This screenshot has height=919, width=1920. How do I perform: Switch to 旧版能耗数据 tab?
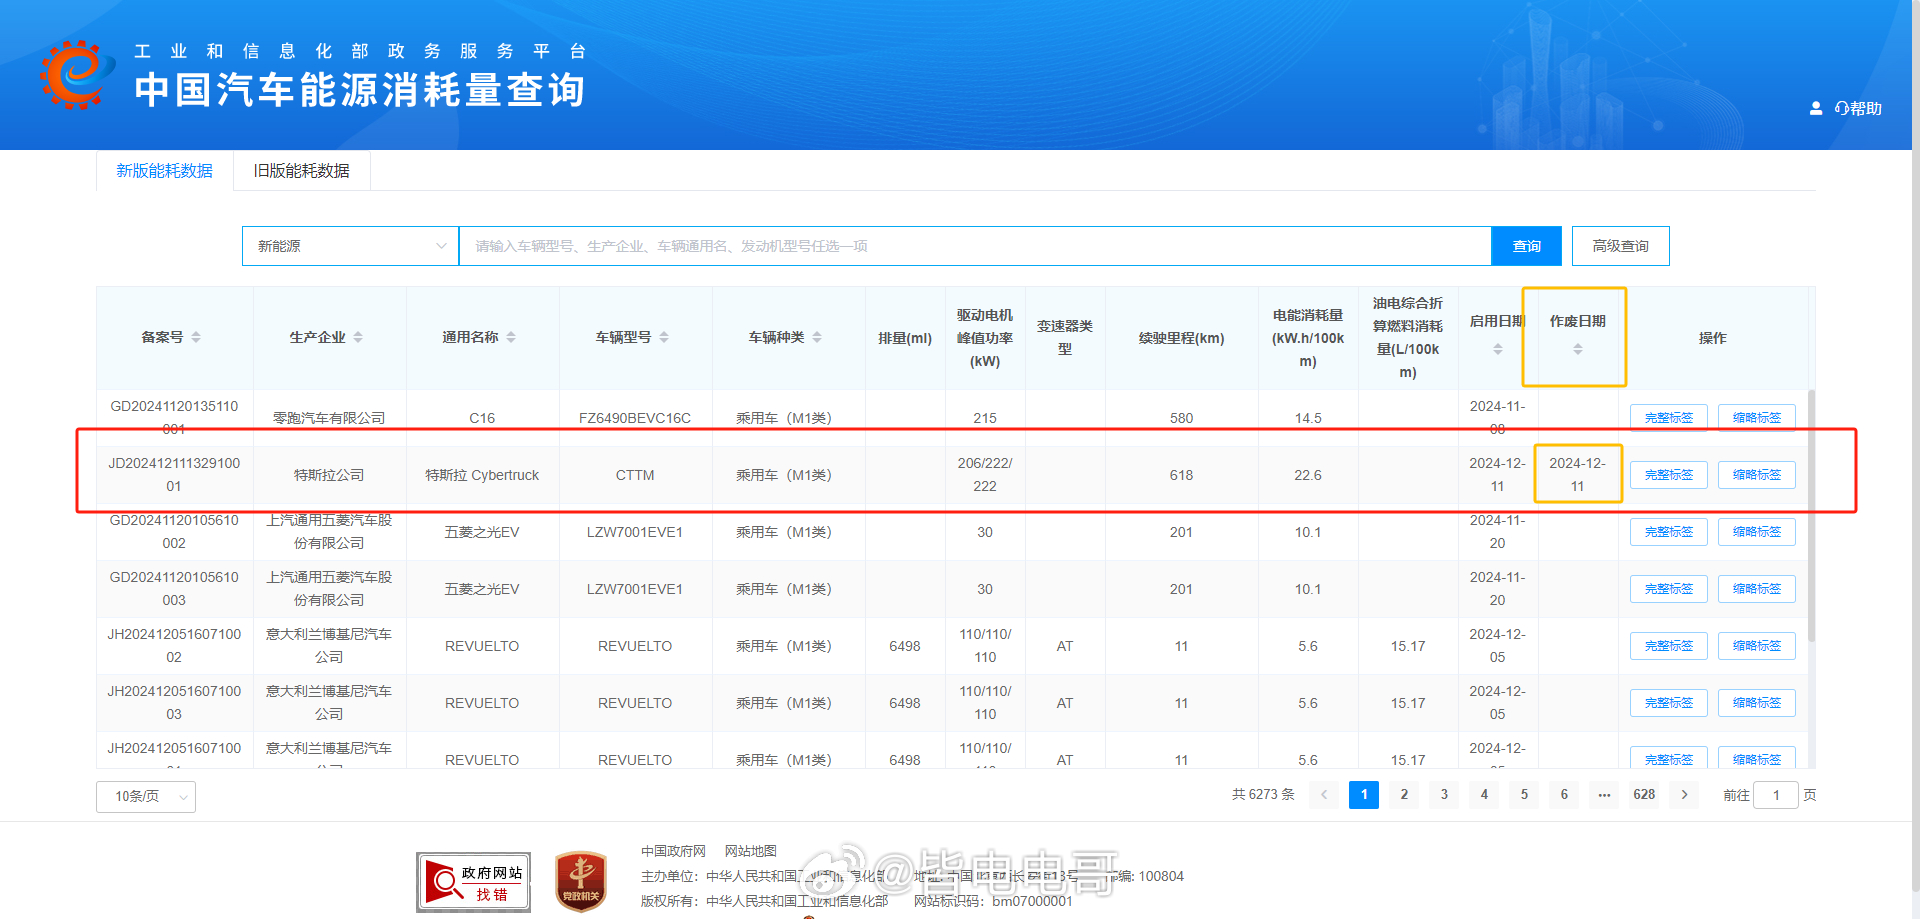(x=302, y=171)
